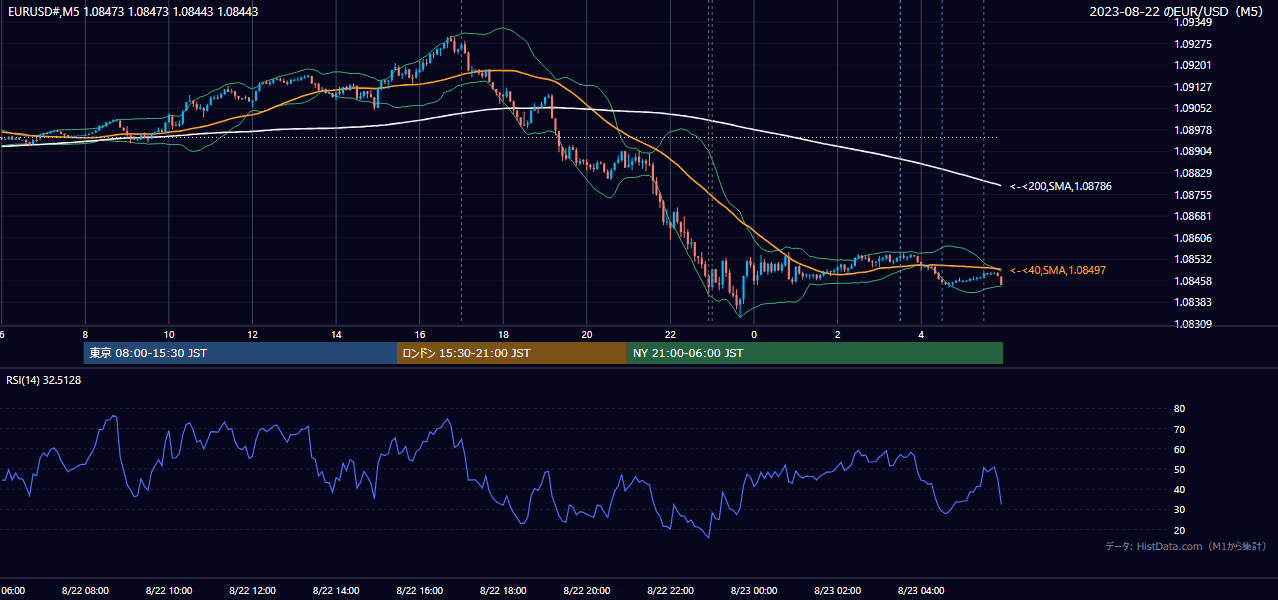Click price axis label 1.09201
This screenshot has height=600, width=1278.
(x=1193, y=65)
